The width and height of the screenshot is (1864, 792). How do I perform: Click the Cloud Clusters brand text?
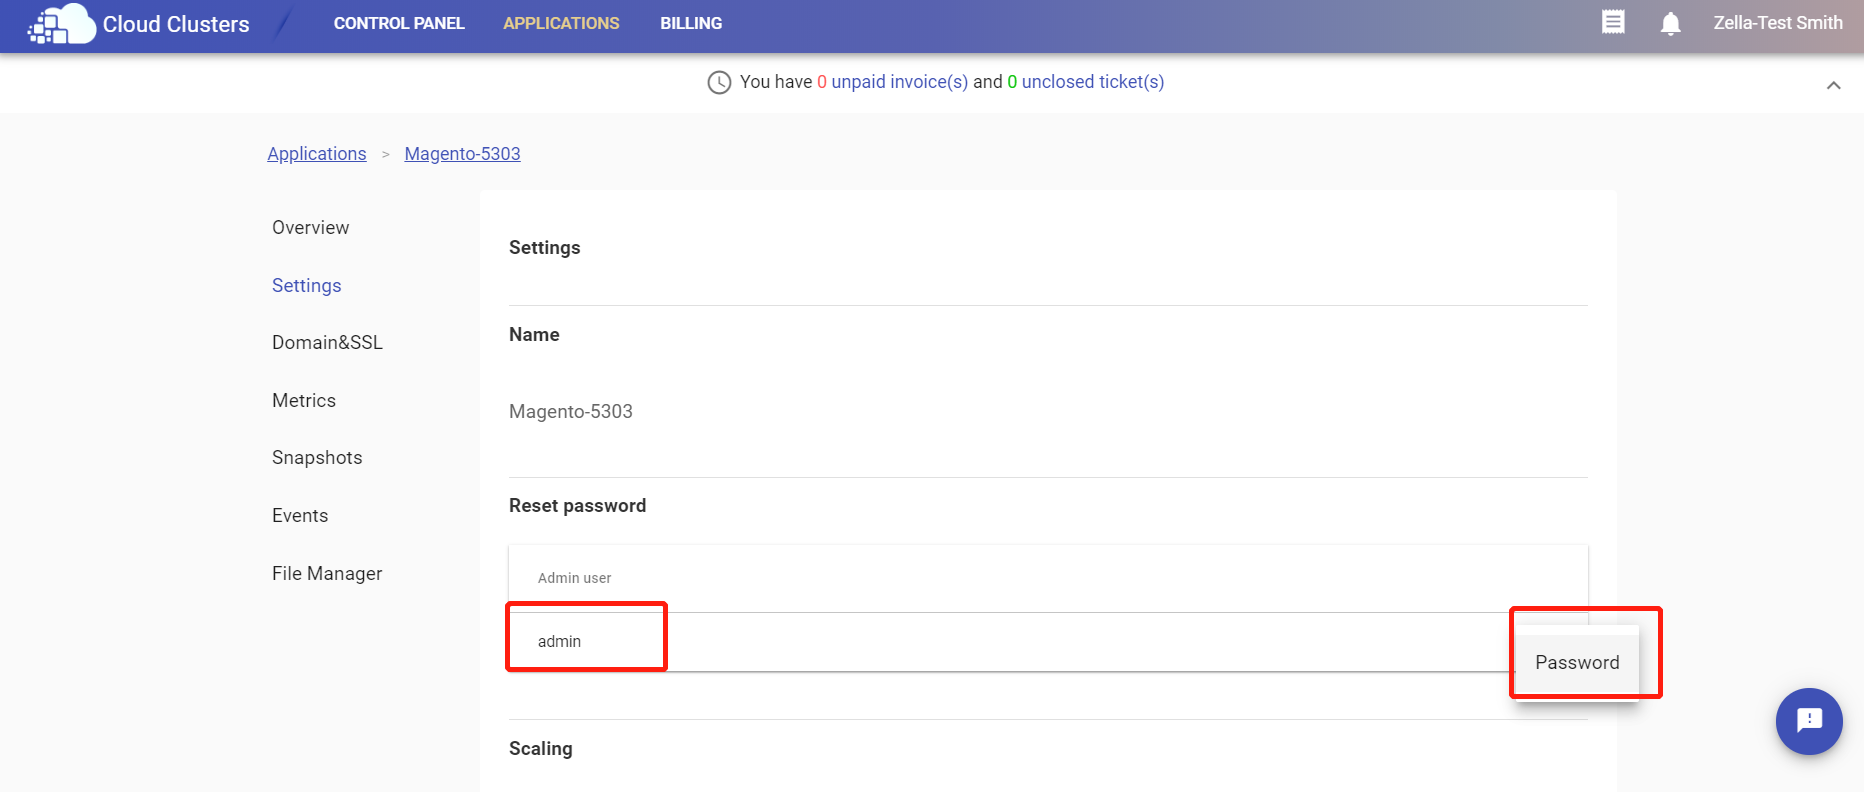[176, 24]
